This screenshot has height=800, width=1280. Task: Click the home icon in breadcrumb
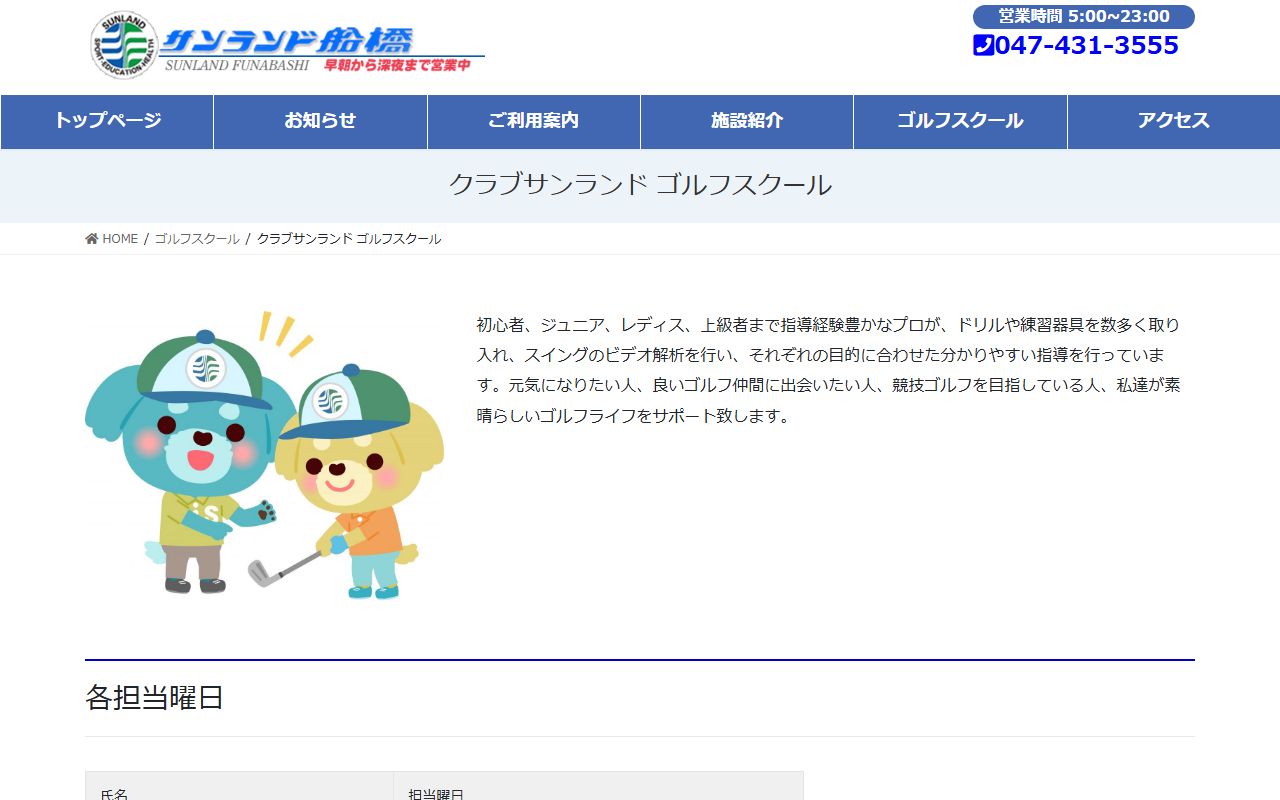tap(92, 239)
